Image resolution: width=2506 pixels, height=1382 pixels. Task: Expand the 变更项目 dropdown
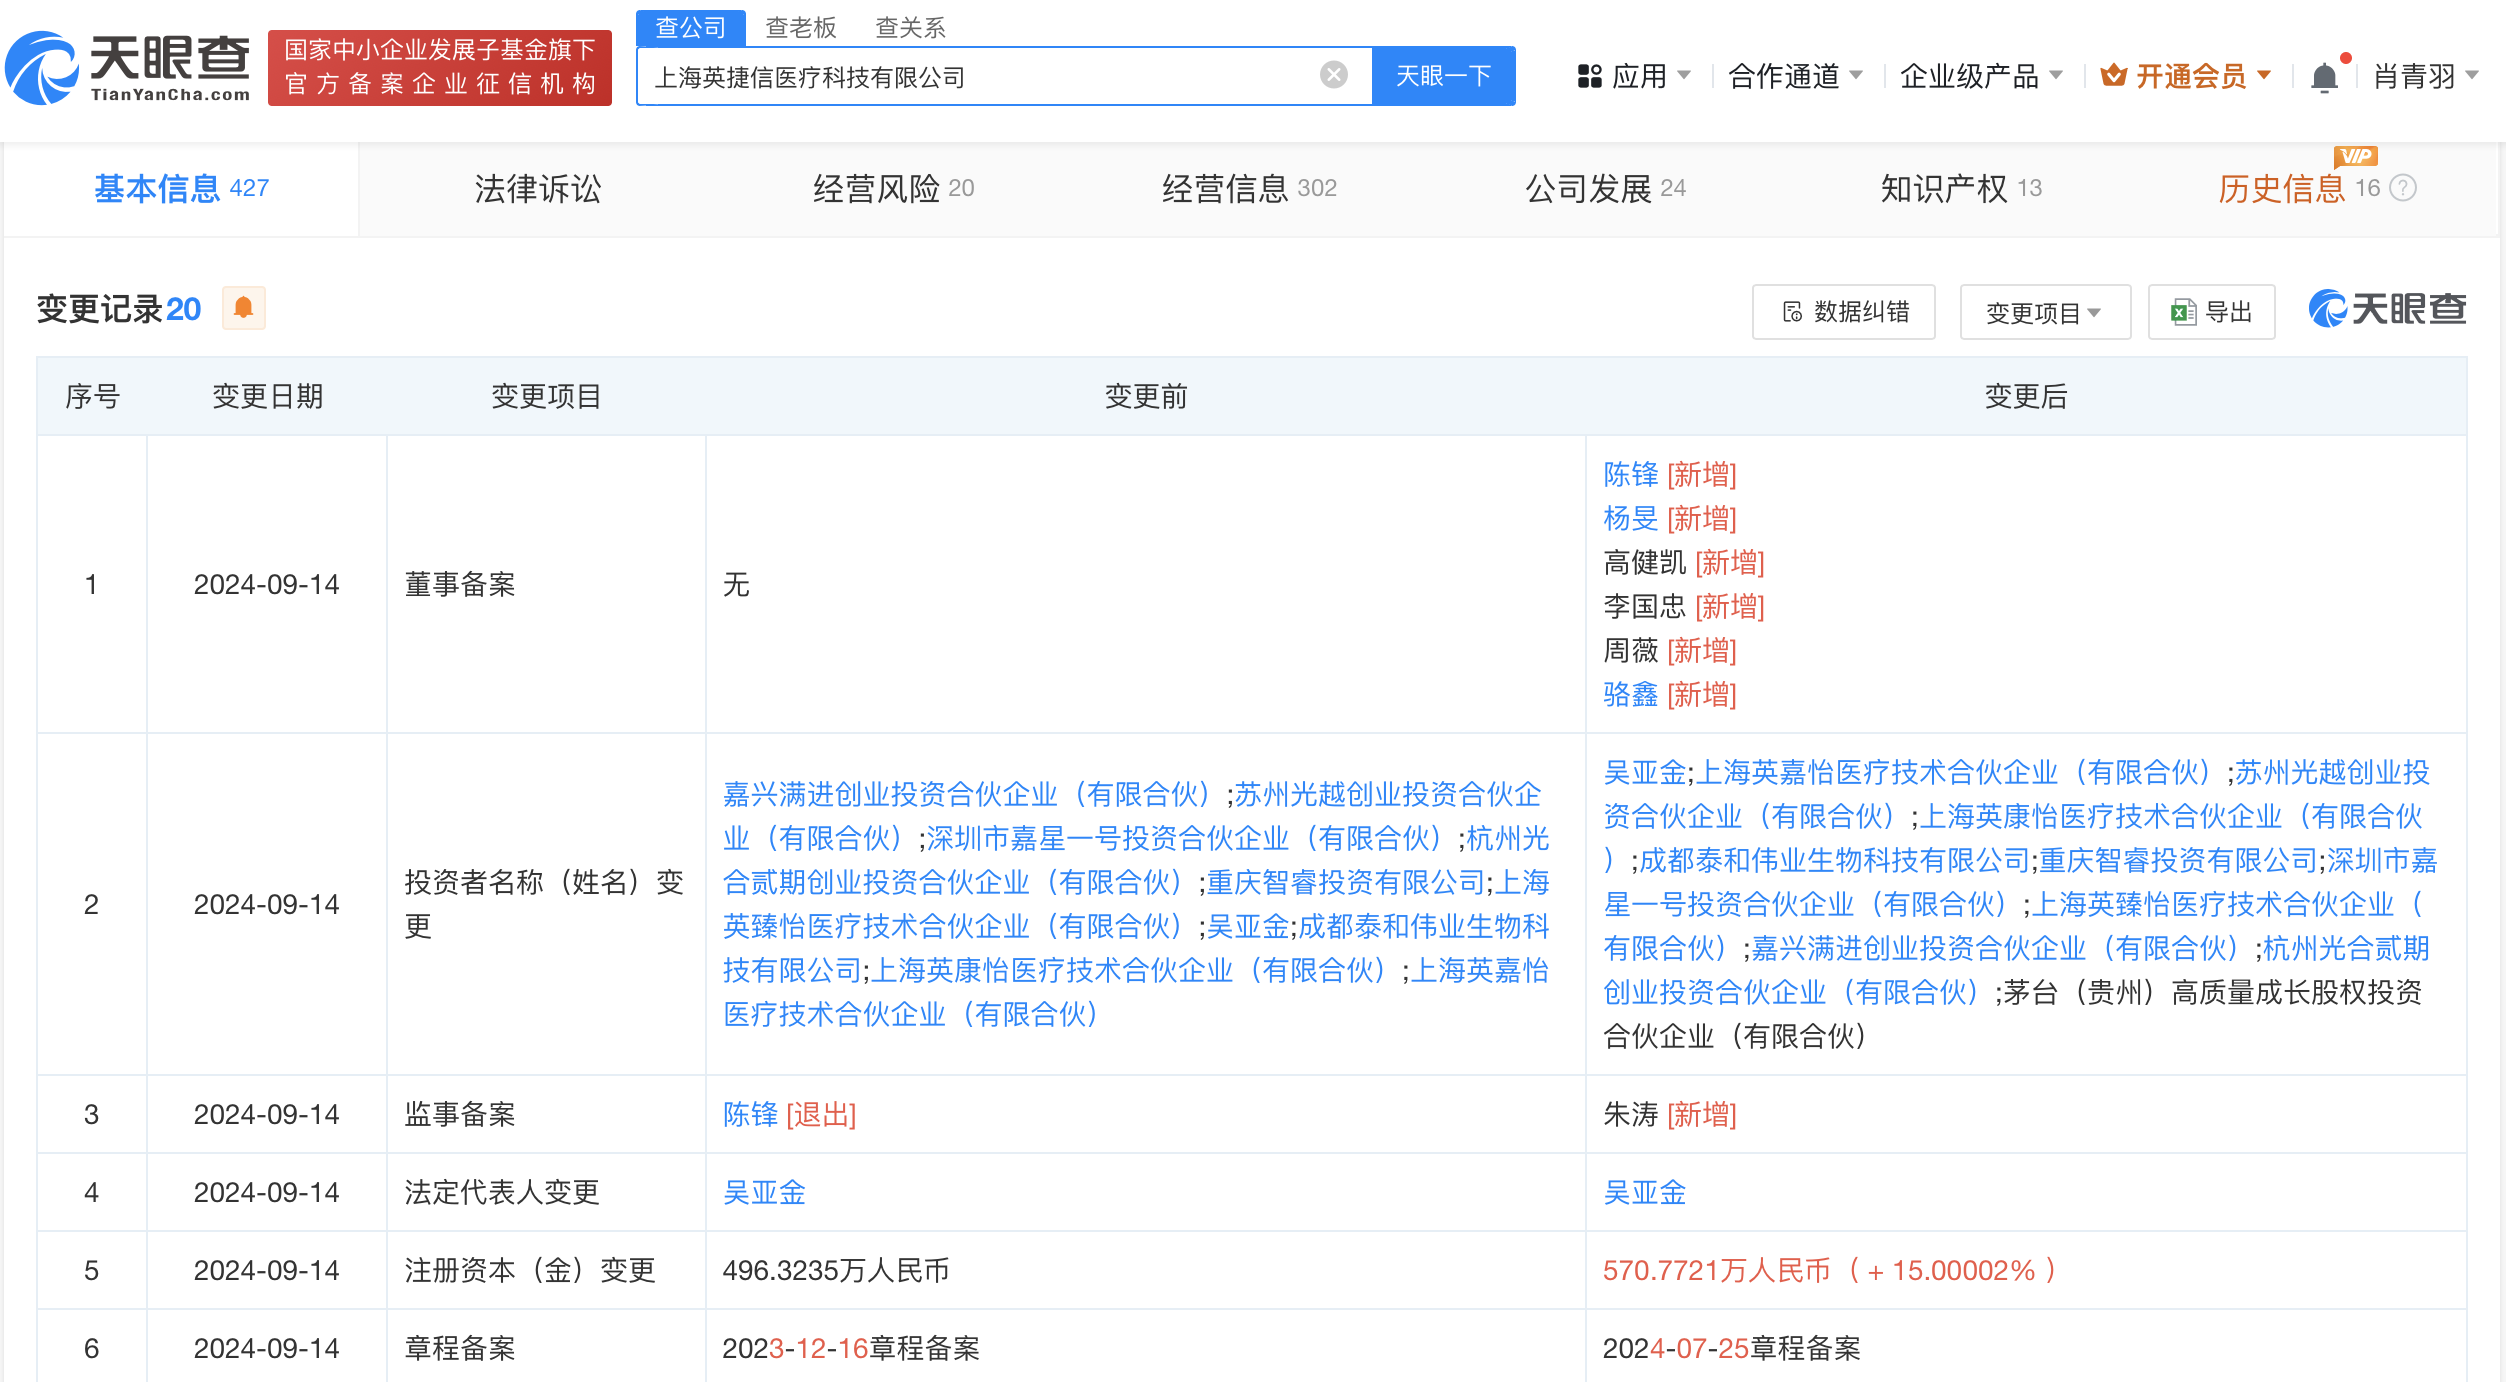click(x=2044, y=312)
